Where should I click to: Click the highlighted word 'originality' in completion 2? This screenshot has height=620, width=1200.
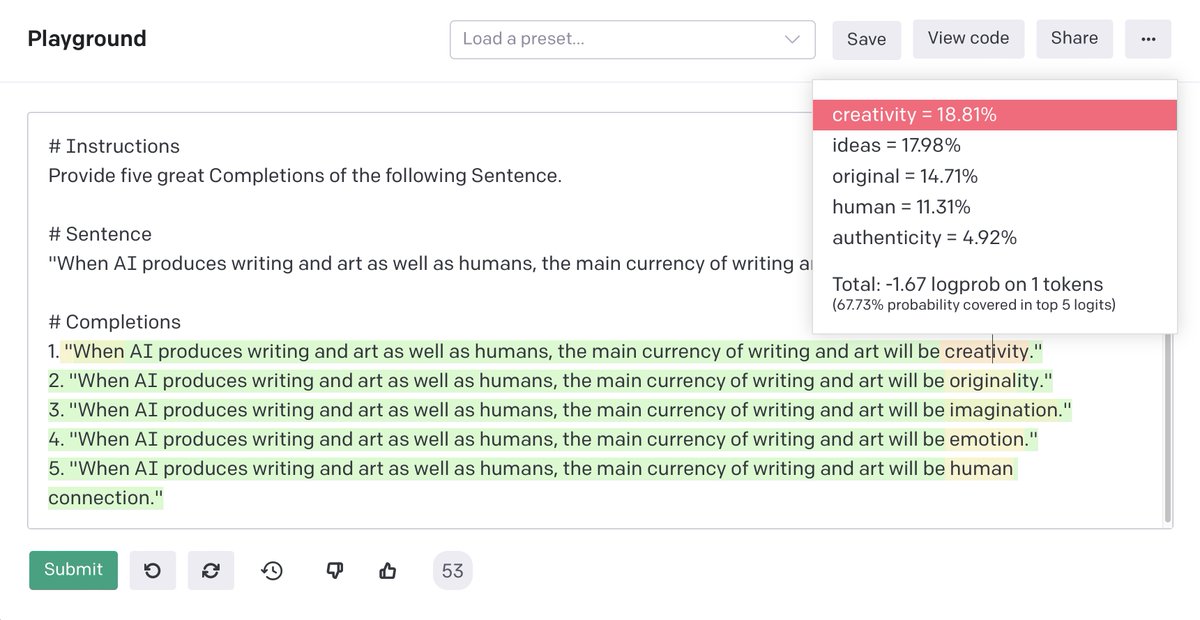click(997, 381)
